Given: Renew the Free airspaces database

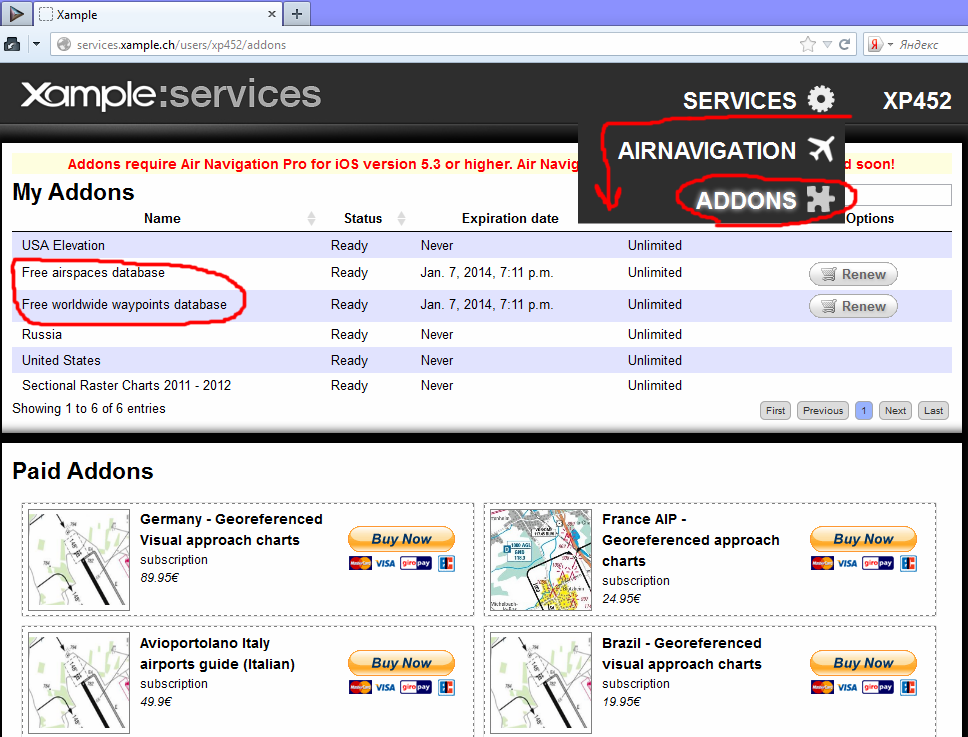Looking at the screenshot, I should point(853,274).
